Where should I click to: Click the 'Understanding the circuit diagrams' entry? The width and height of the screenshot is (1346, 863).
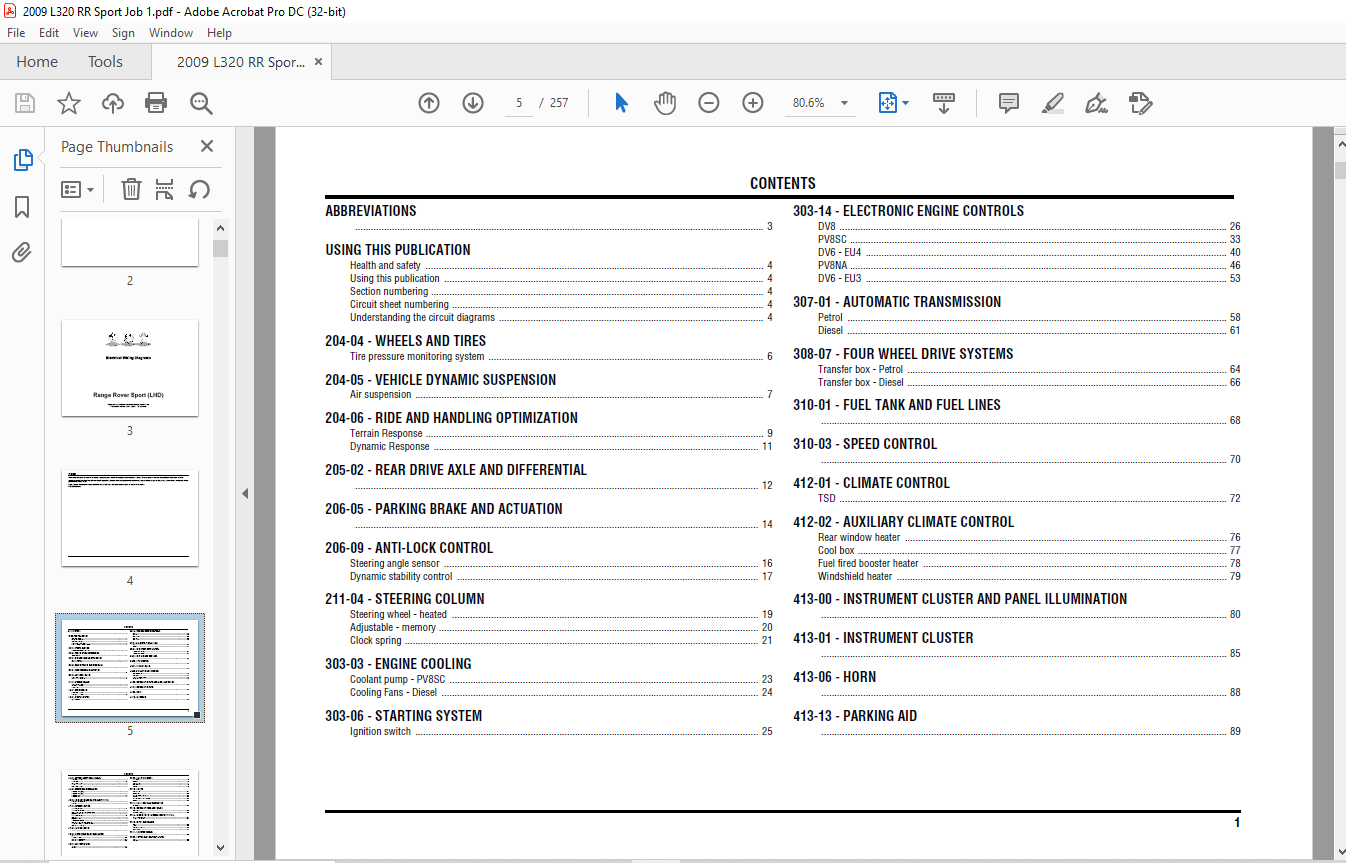pos(422,318)
